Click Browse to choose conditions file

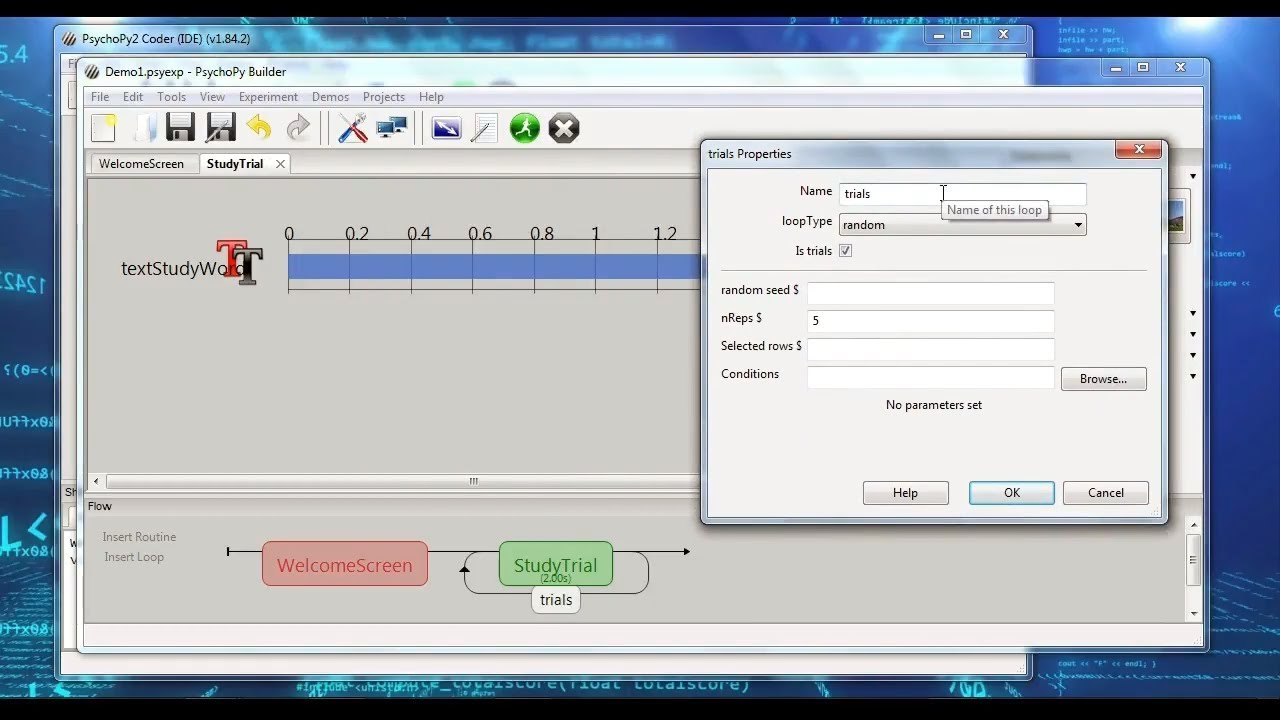[x=1103, y=379]
